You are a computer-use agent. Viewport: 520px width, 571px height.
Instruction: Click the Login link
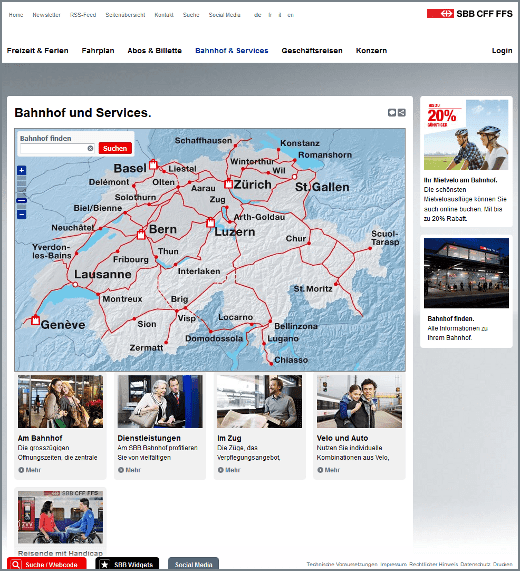(502, 51)
